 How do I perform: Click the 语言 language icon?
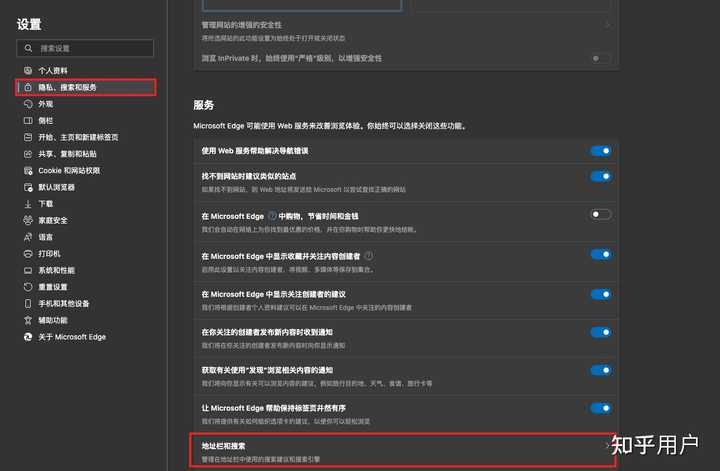pyautogui.click(x=28, y=237)
